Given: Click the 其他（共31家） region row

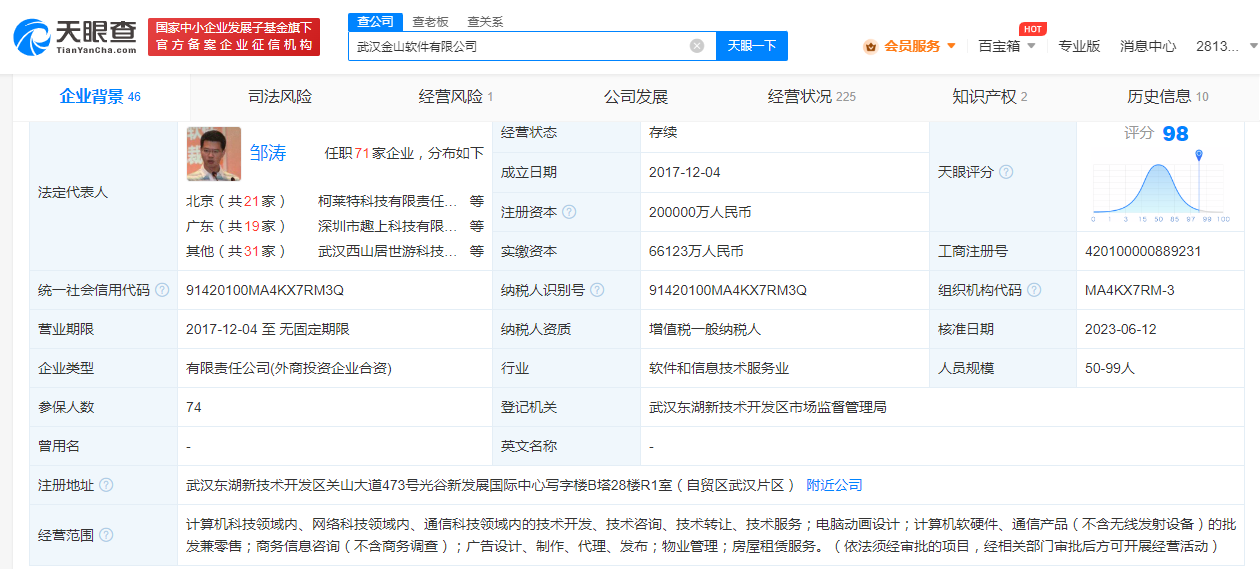Looking at the screenshot, I should pyautogui.click(x=237, y=251).
